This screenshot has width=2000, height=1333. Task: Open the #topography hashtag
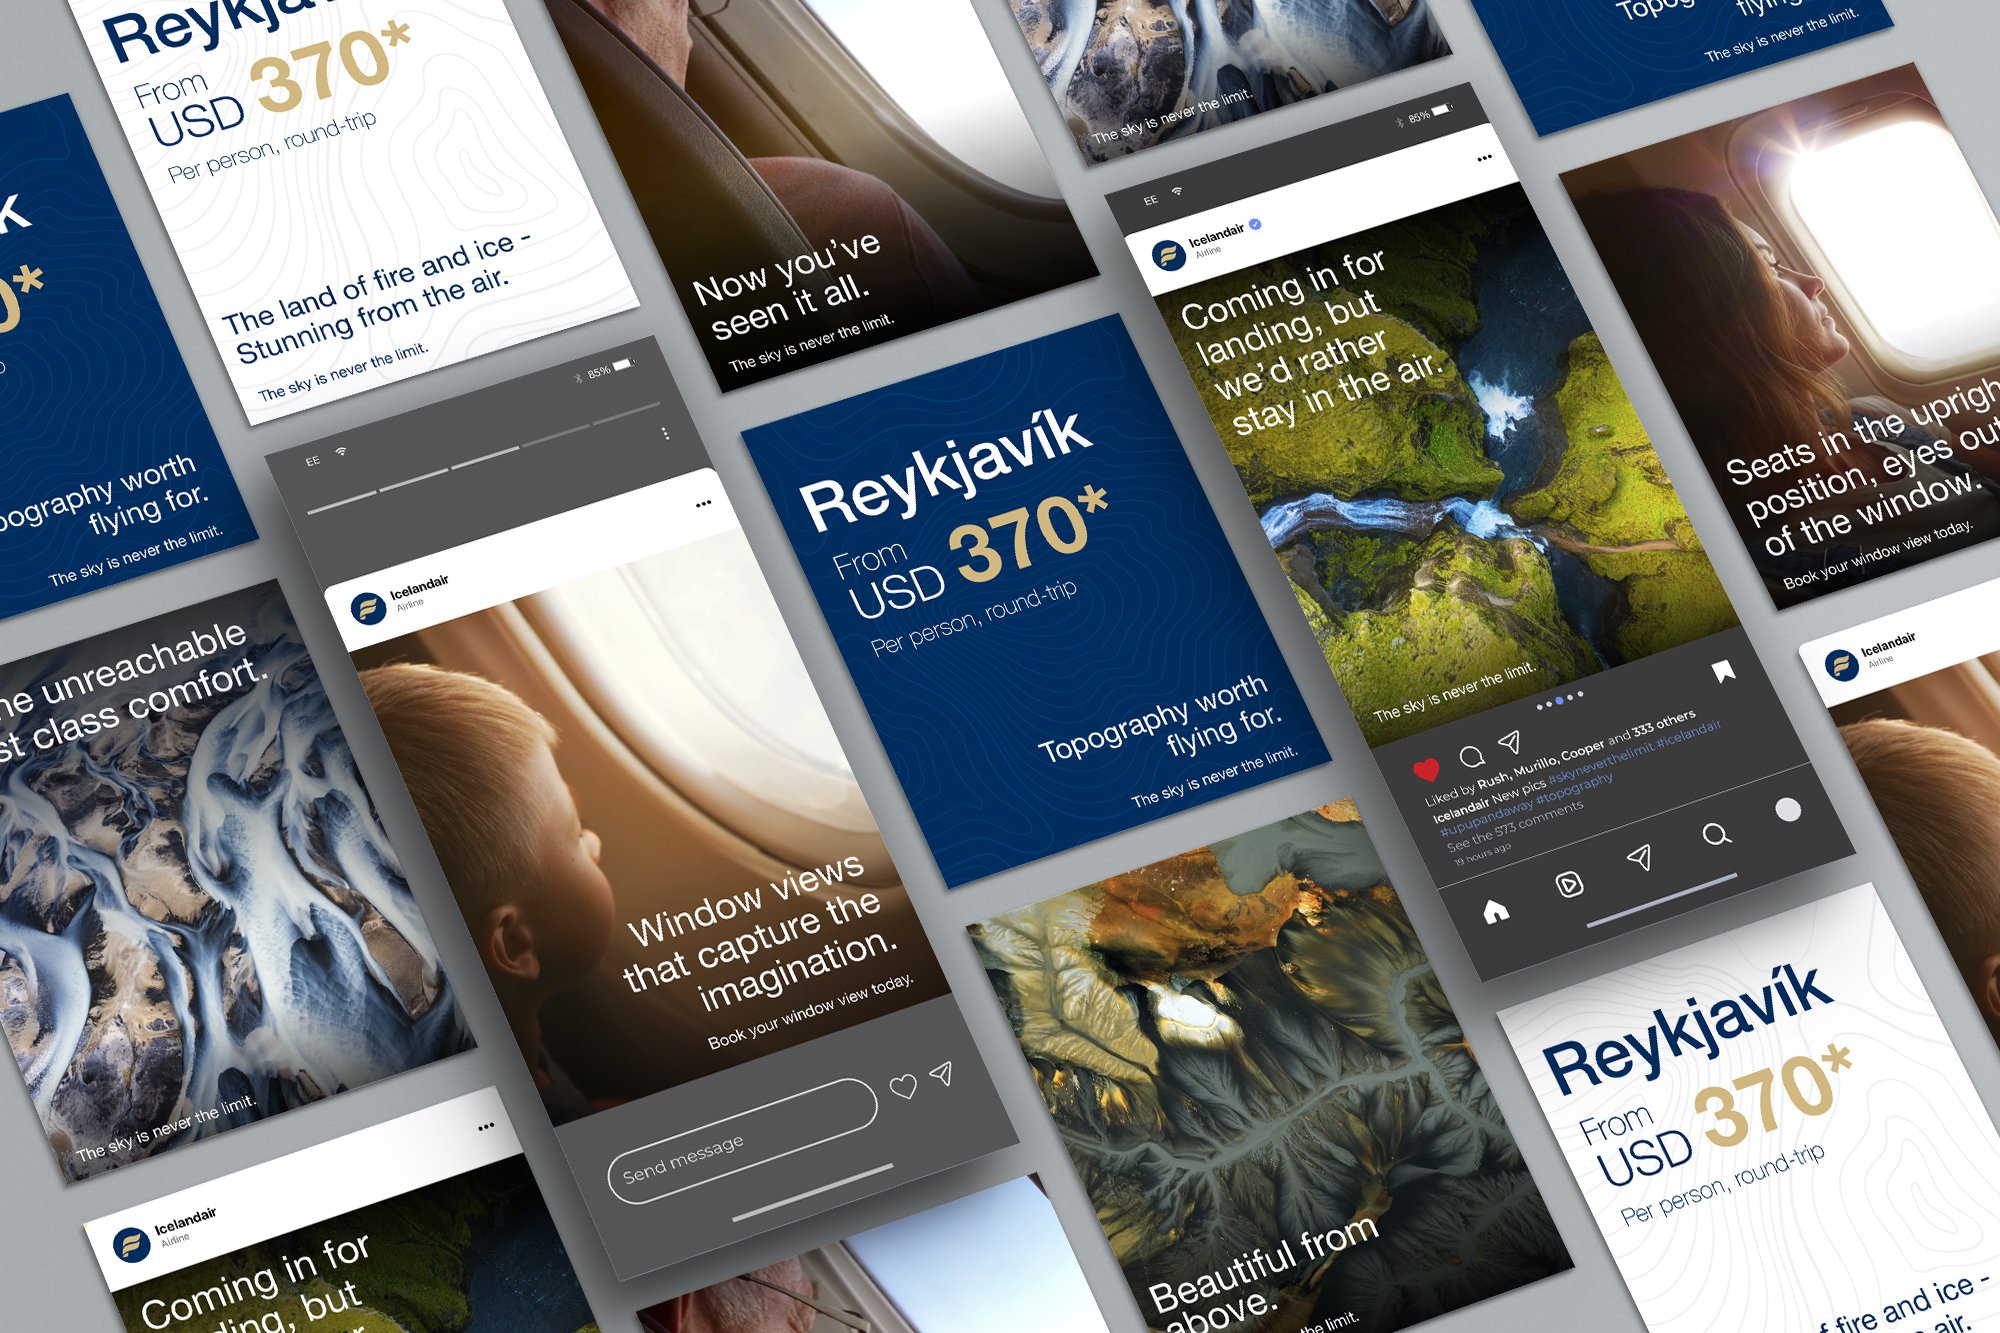[x=1574, y=790]
